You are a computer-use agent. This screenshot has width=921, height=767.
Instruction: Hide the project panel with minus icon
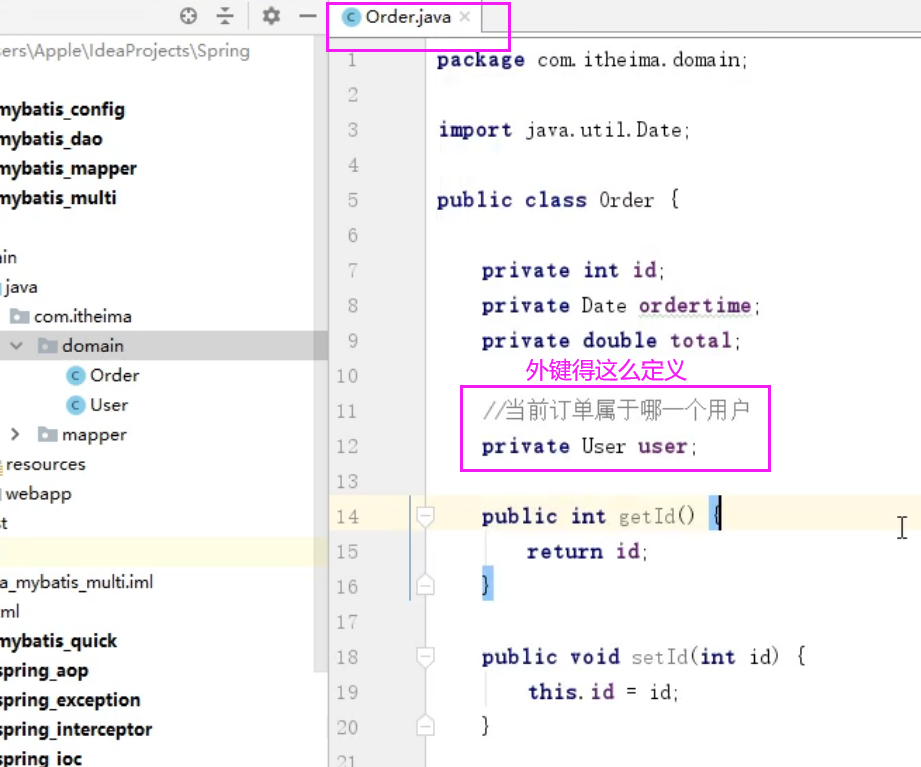click(x=308, y=16)
